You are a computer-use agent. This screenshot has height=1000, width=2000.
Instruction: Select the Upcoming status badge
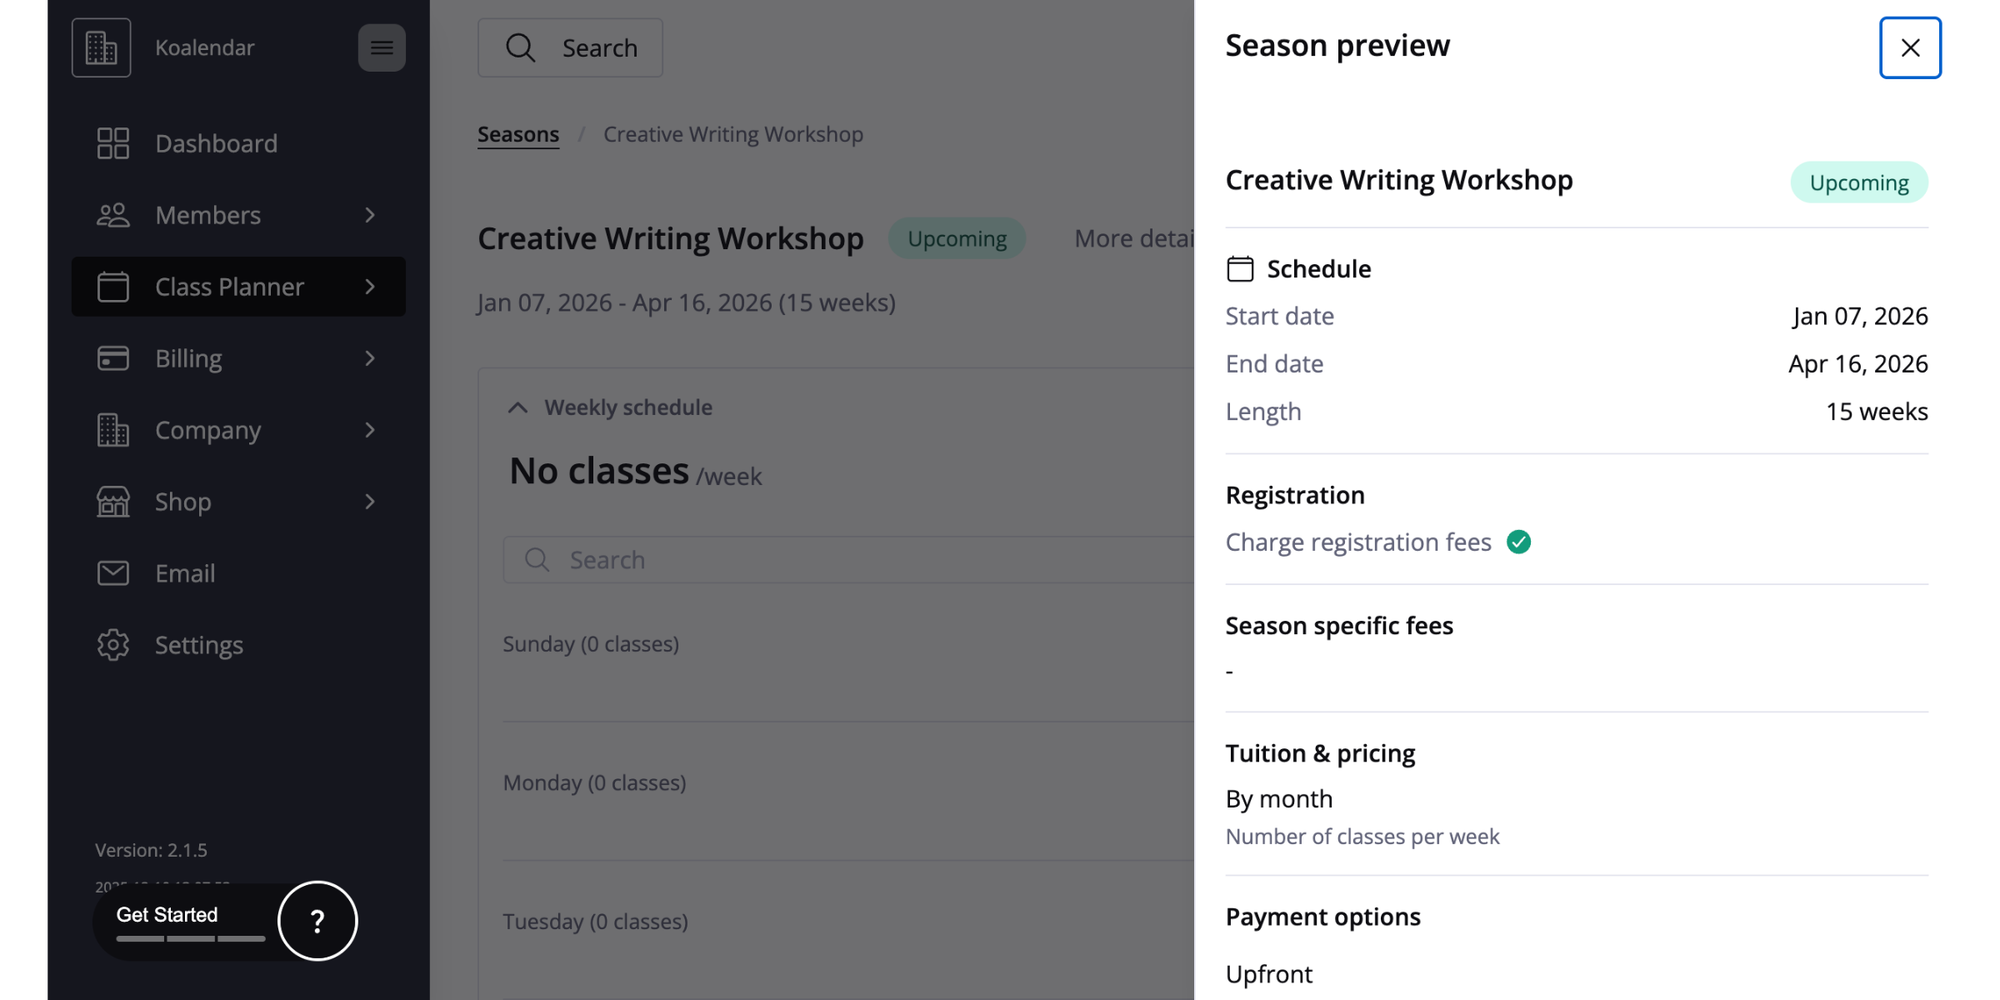click(957, 238)
